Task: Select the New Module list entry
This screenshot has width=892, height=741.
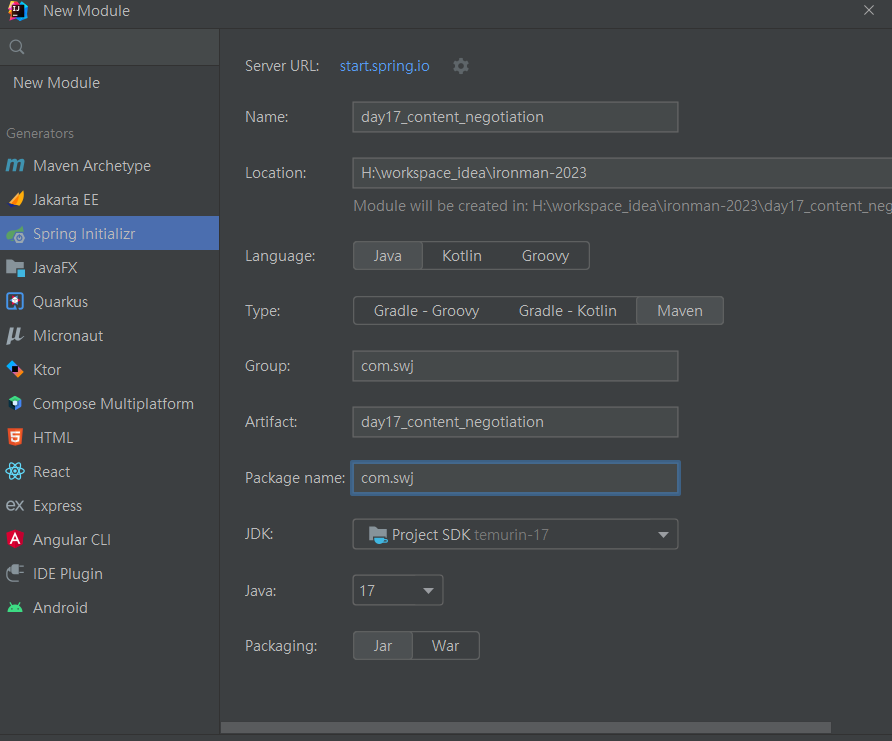Action: coord(56,83)
